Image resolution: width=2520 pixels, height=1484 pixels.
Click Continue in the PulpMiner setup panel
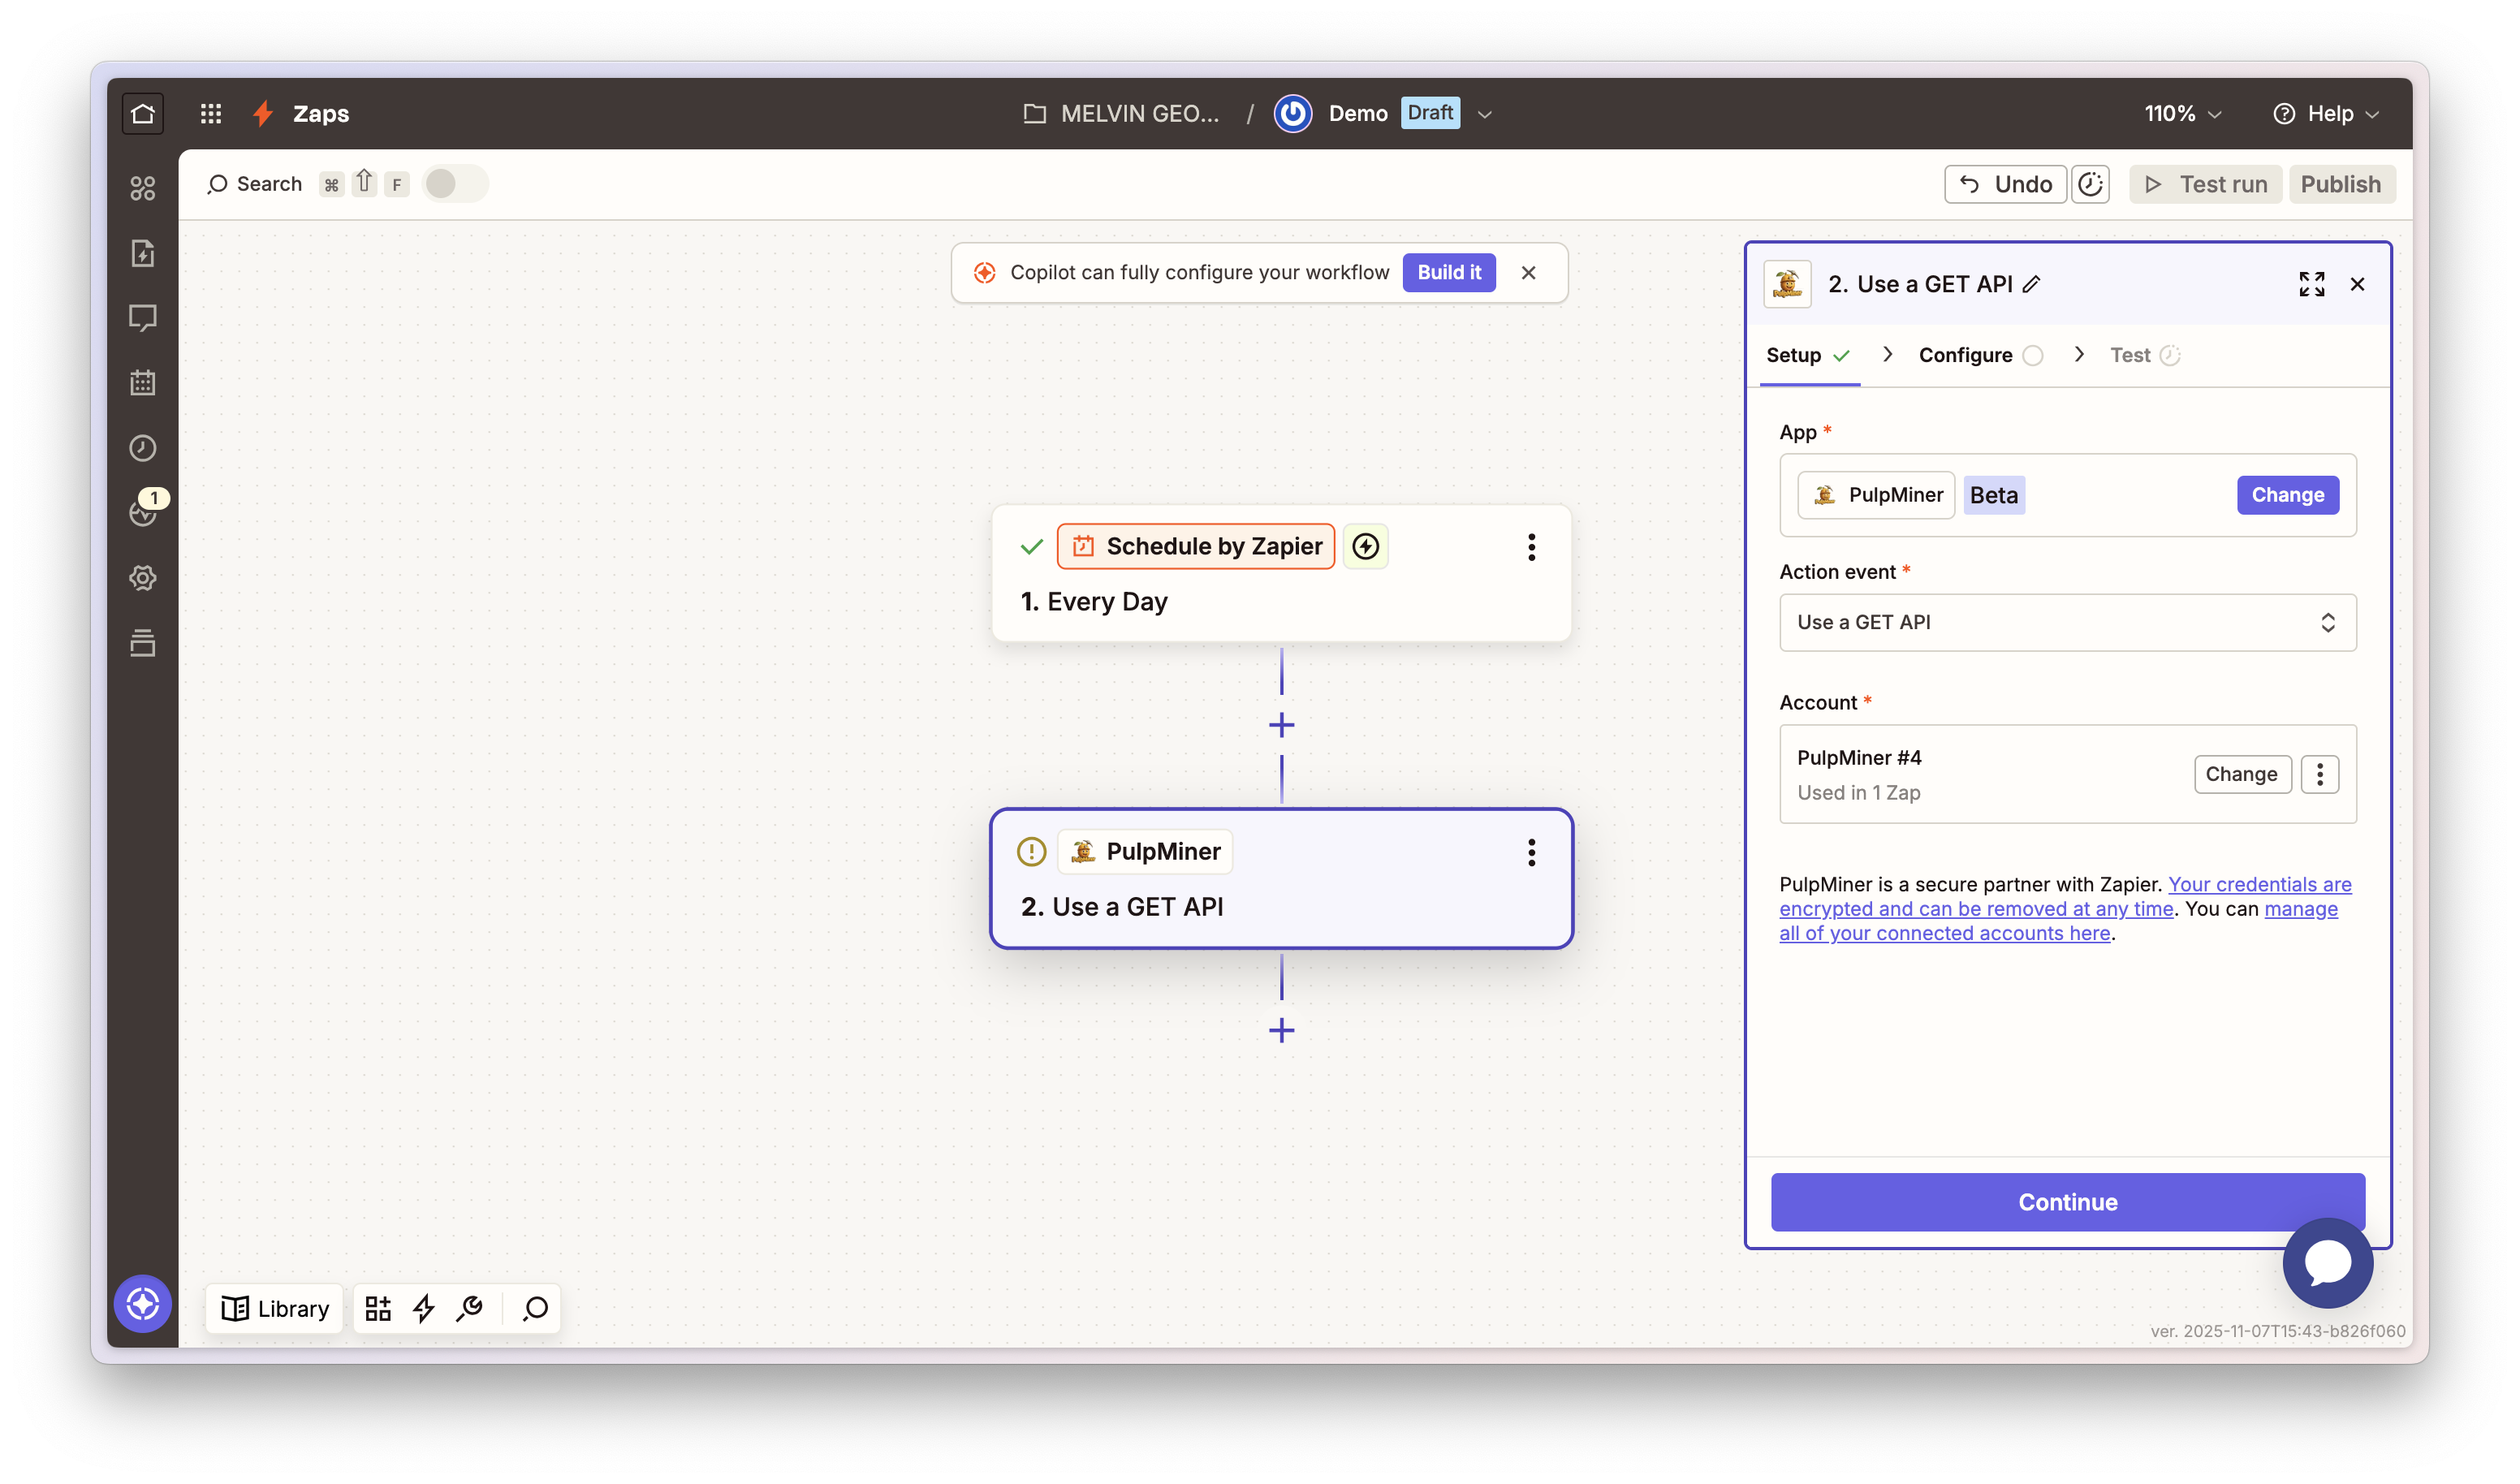pyautogui.click(x=2066, y=1202)
